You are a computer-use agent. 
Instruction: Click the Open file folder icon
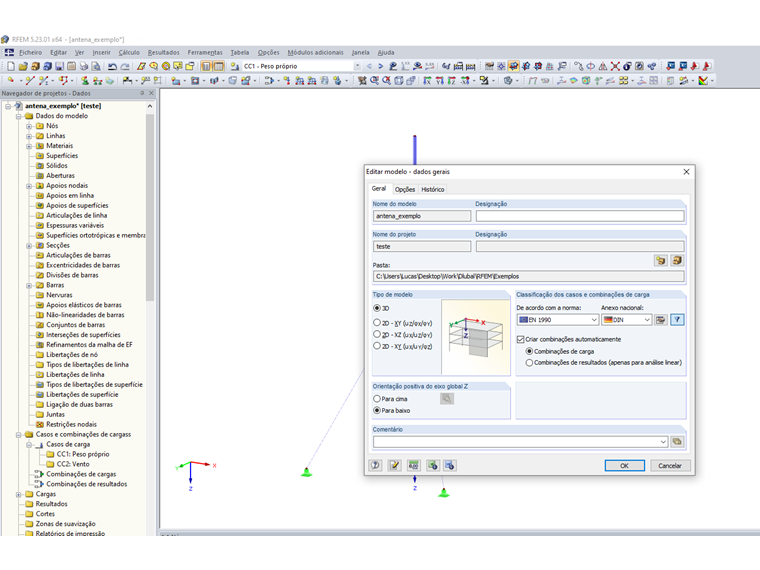(23, 66)
